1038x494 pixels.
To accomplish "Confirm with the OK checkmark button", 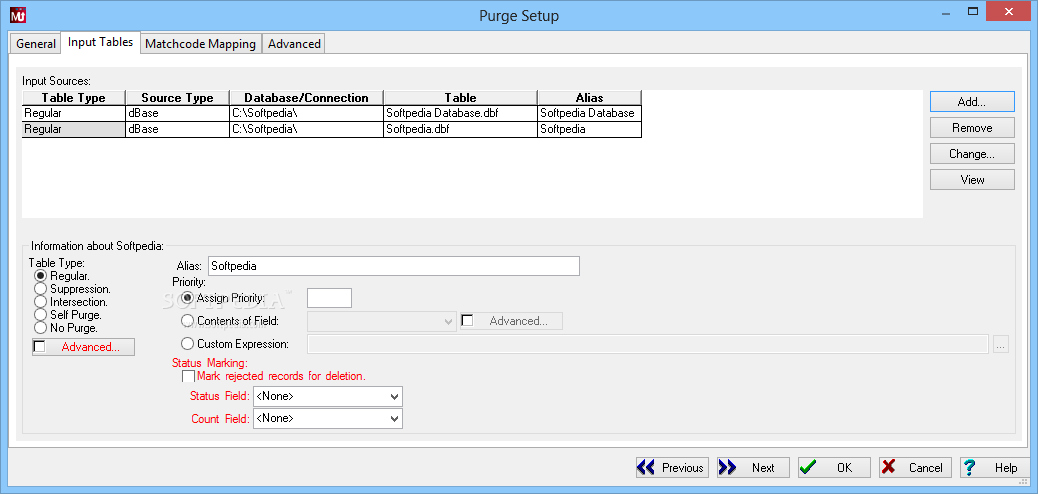I will 834,468.
